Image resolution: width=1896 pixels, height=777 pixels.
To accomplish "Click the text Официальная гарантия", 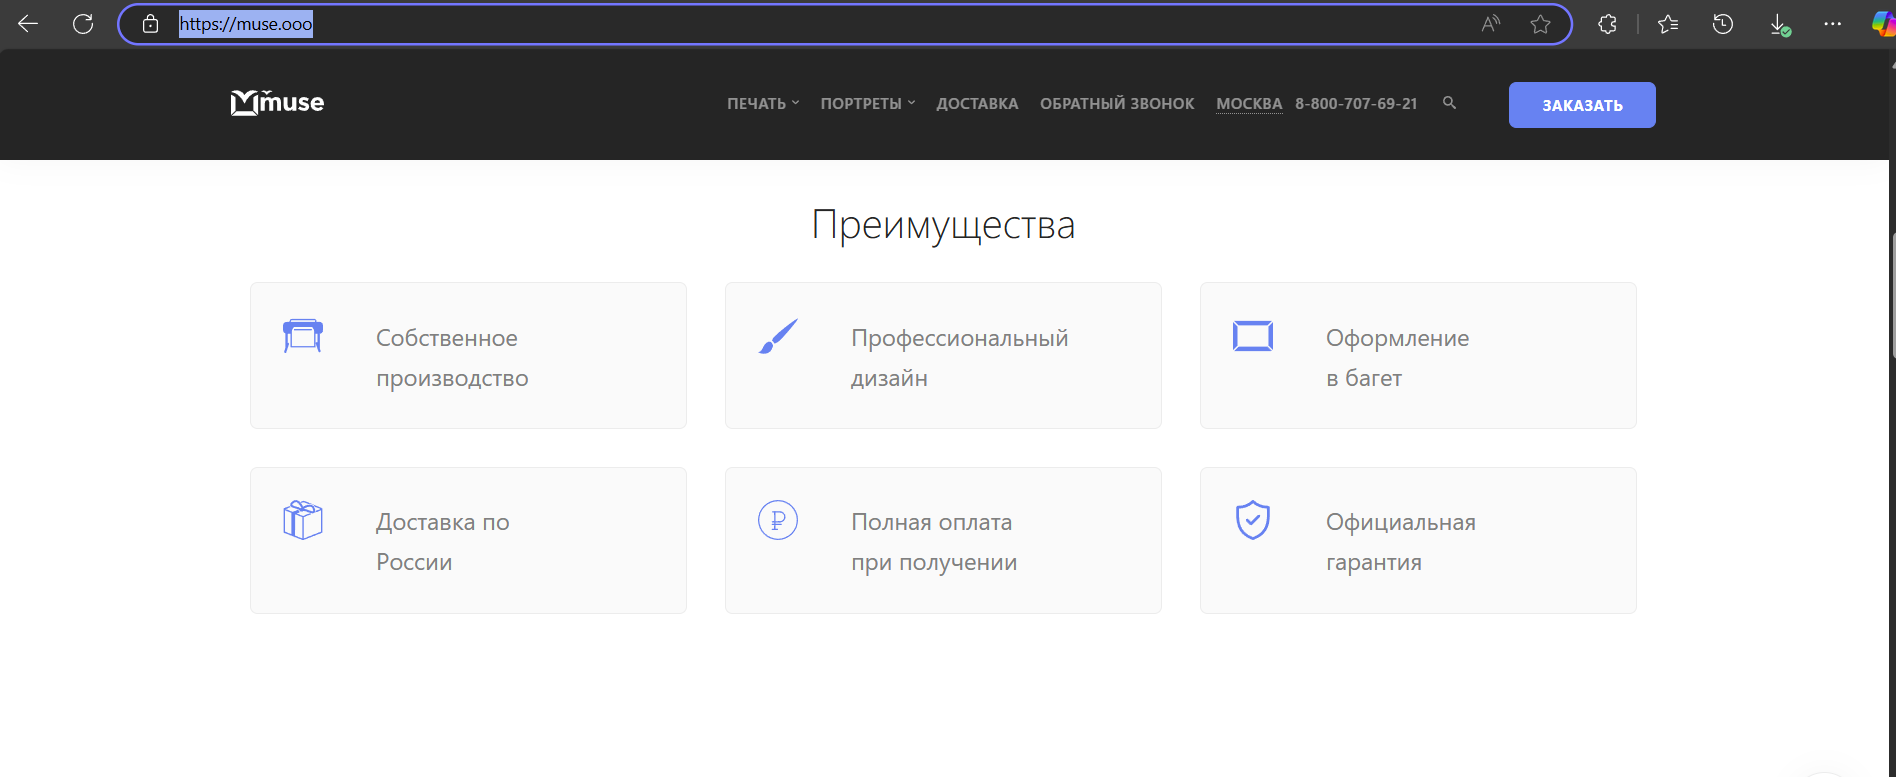I will [x=1401, y=542].
